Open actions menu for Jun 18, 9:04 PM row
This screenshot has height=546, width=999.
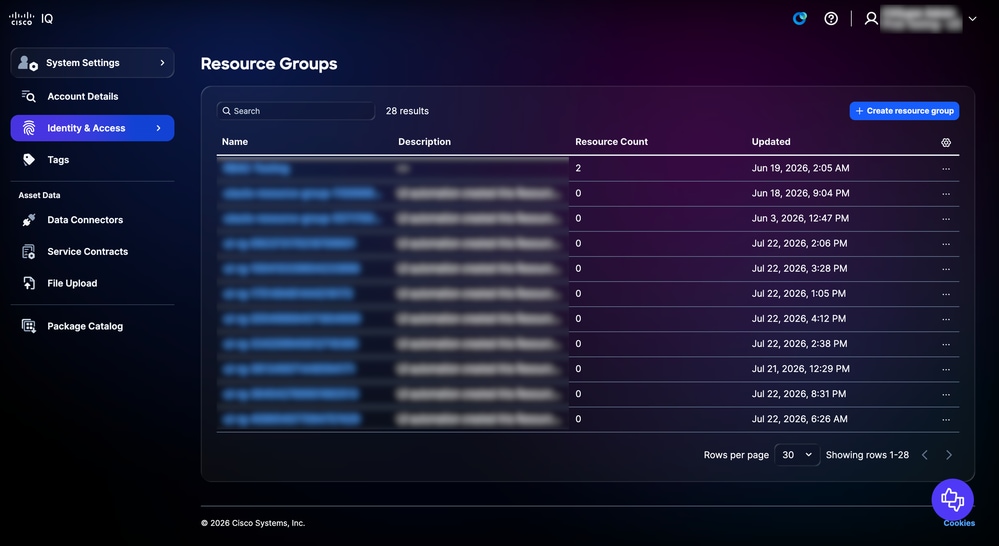pyautogui.click(x=946, y=194)
